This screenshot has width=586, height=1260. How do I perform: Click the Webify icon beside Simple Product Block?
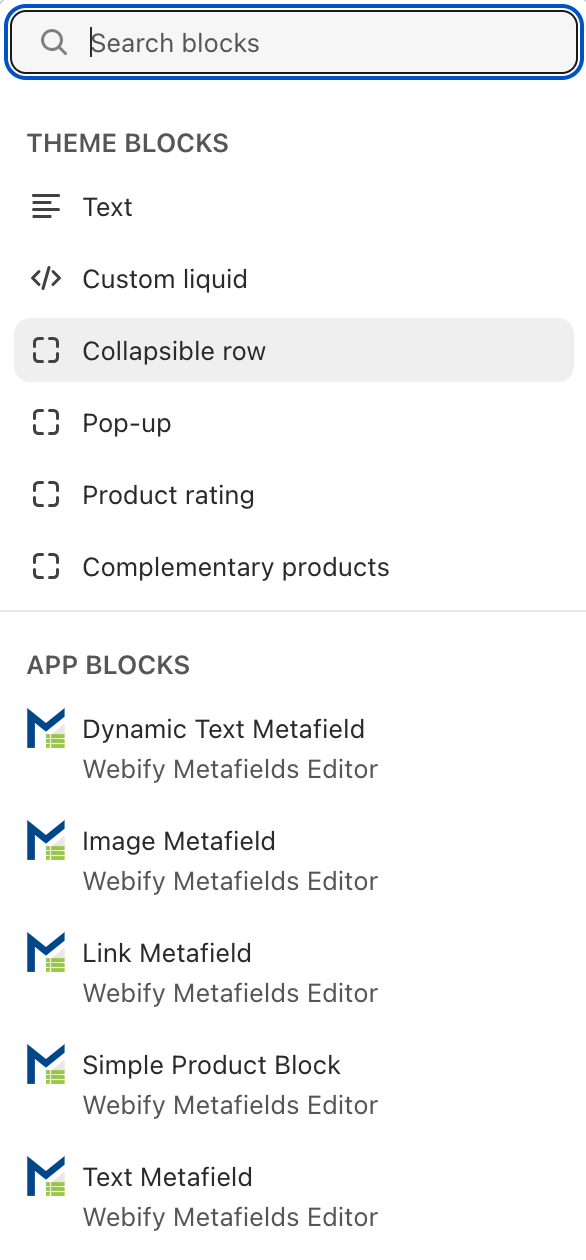coord(46,1065)
